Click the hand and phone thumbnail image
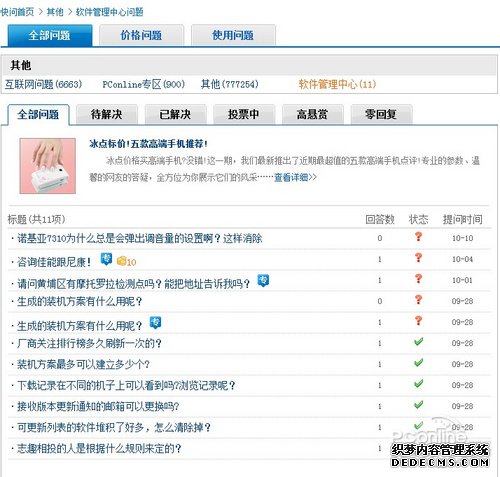The image size is (500, 477). (x=48, y=166)
